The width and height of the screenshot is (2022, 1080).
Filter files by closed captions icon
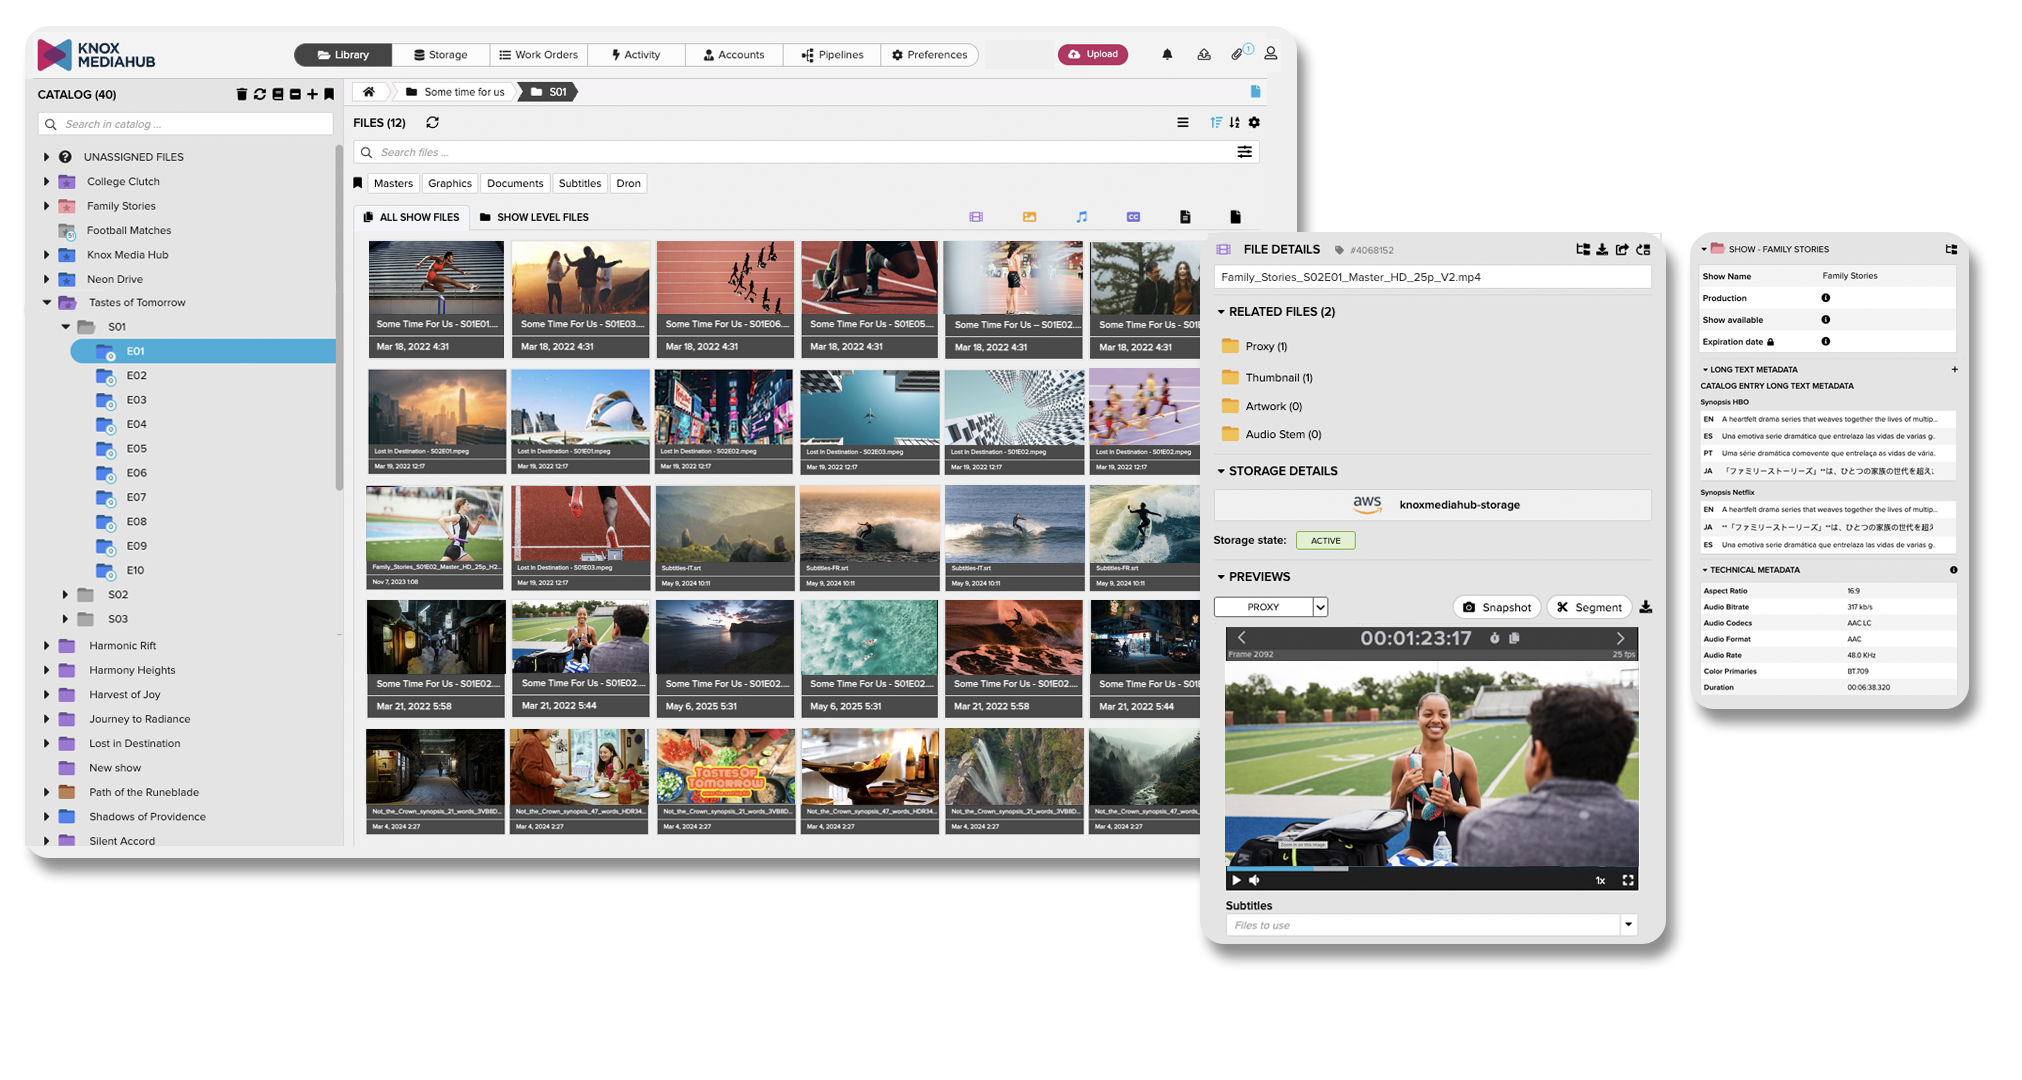tap(1133, 217)
